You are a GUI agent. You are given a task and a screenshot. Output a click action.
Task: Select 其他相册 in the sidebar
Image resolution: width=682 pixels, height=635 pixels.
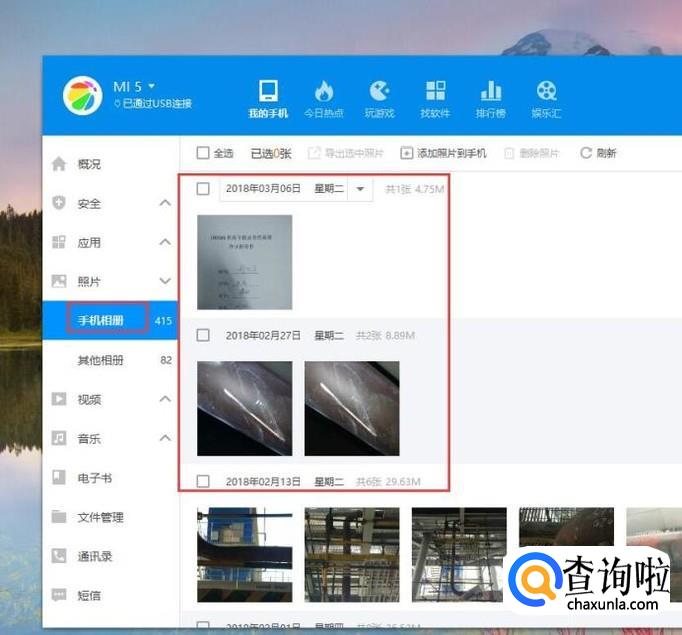[101, 360]
